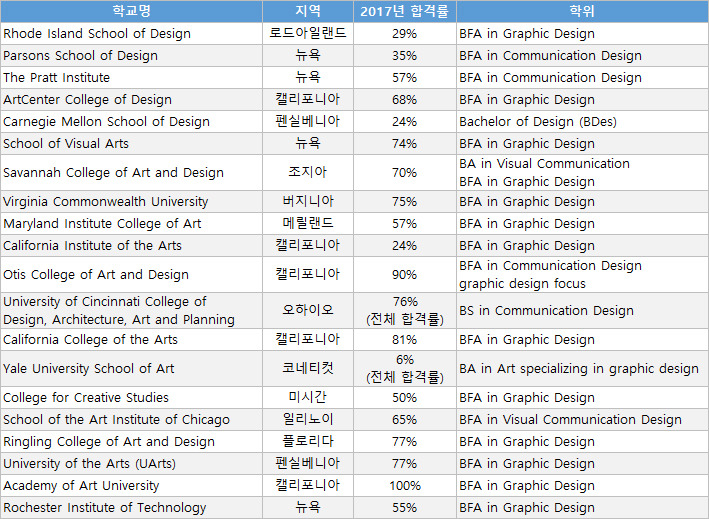The width and height of the screenshot is (709, 519).
Task: Click the 지역 column header
Action: tap(307, 11)
